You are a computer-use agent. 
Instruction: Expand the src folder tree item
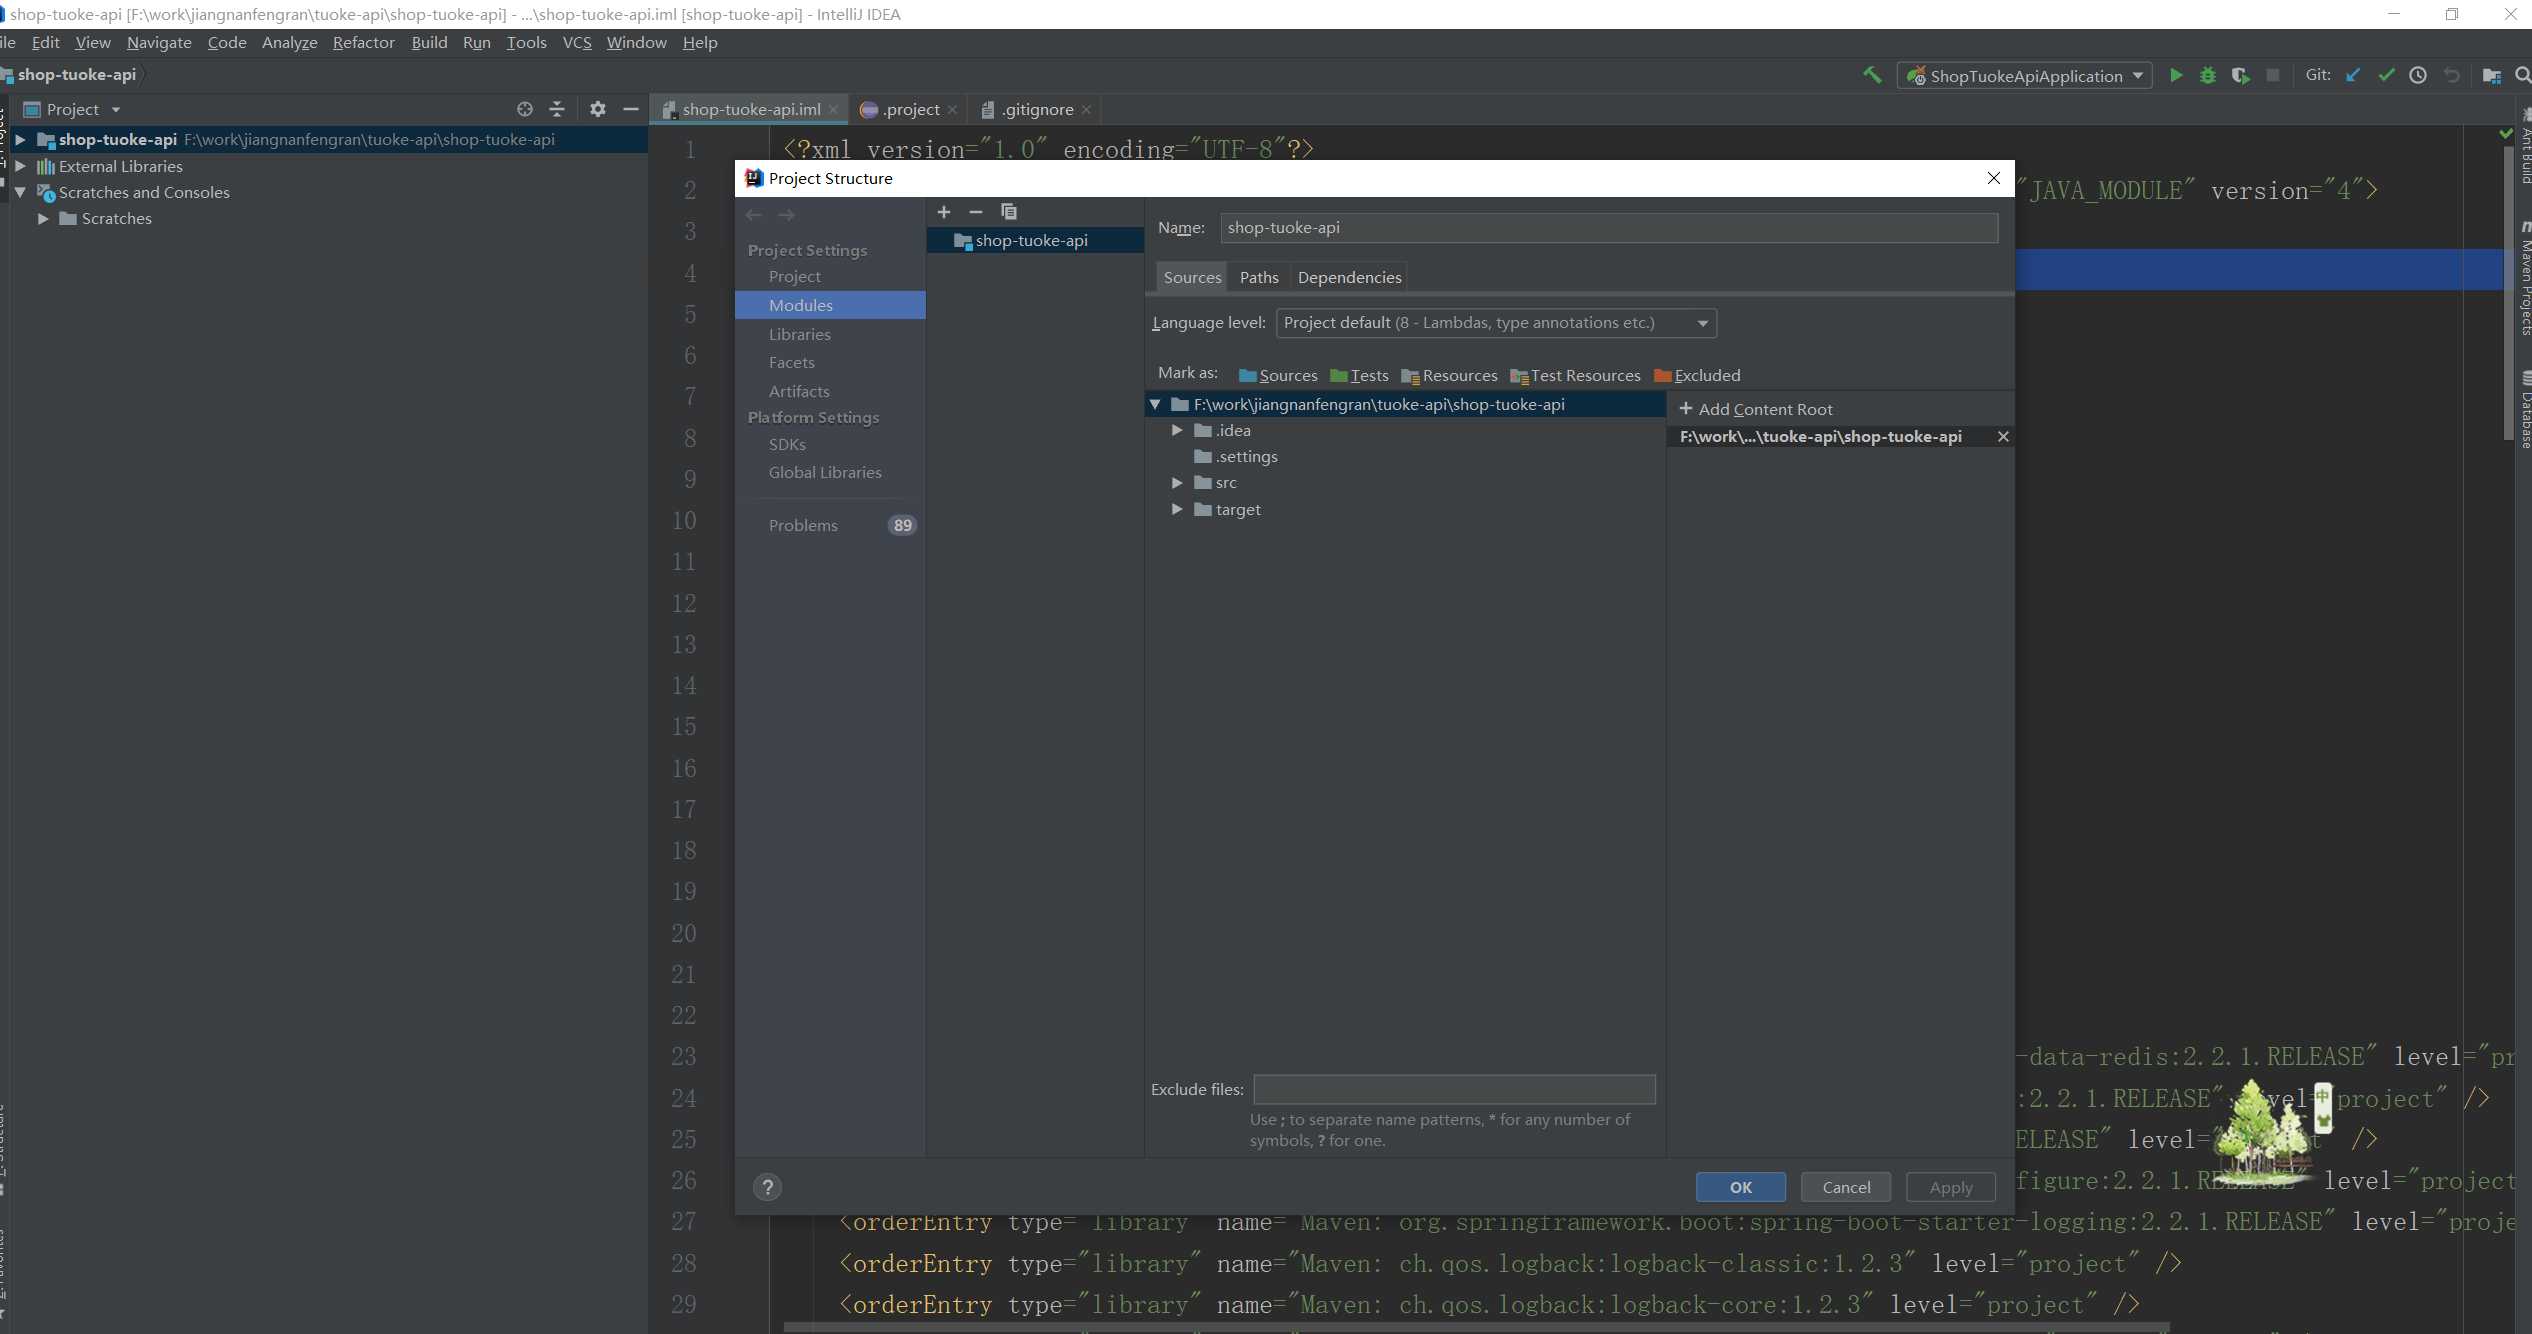click(x=1177, y=482)
